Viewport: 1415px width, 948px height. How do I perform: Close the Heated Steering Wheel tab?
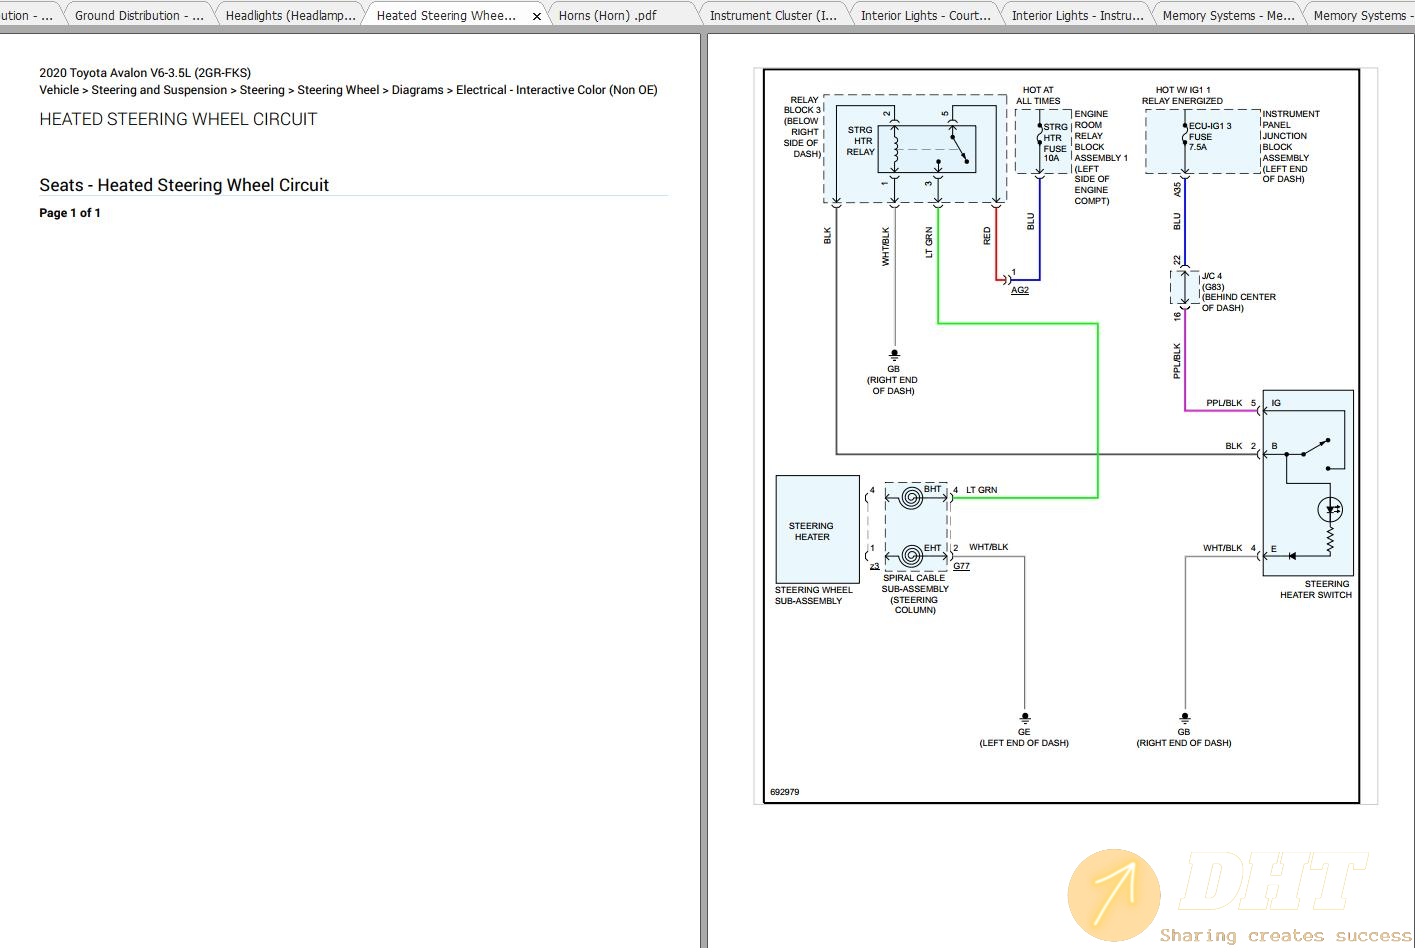[537, 16]
